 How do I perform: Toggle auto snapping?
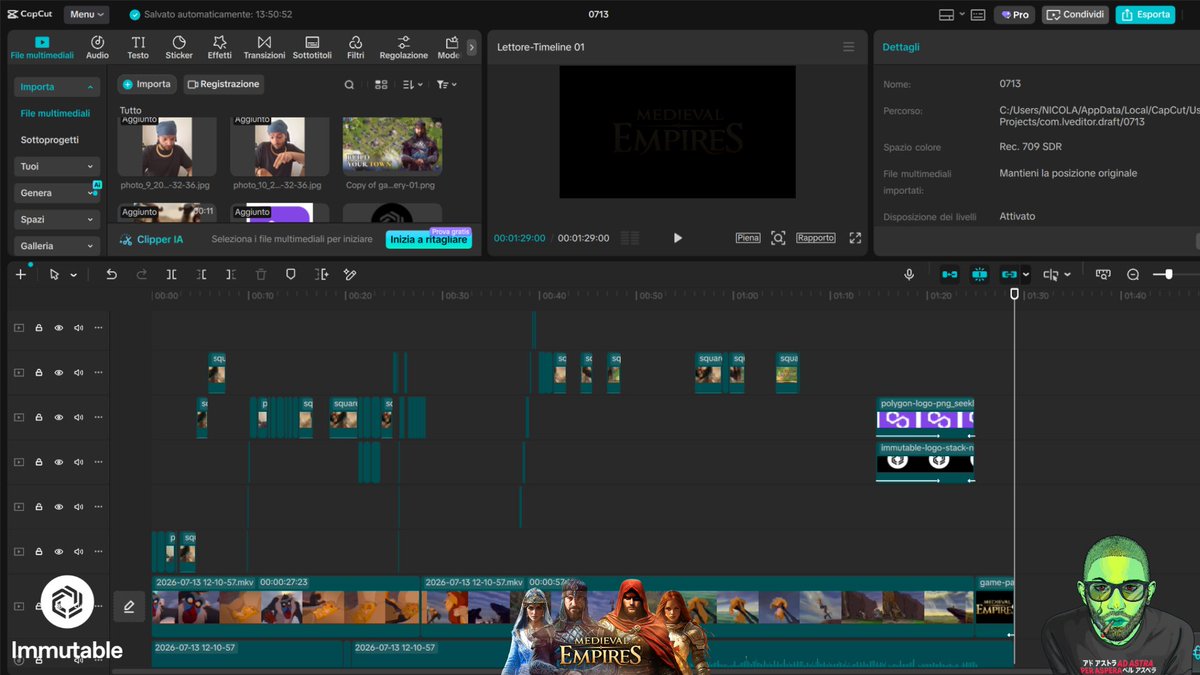coord(979,274)
